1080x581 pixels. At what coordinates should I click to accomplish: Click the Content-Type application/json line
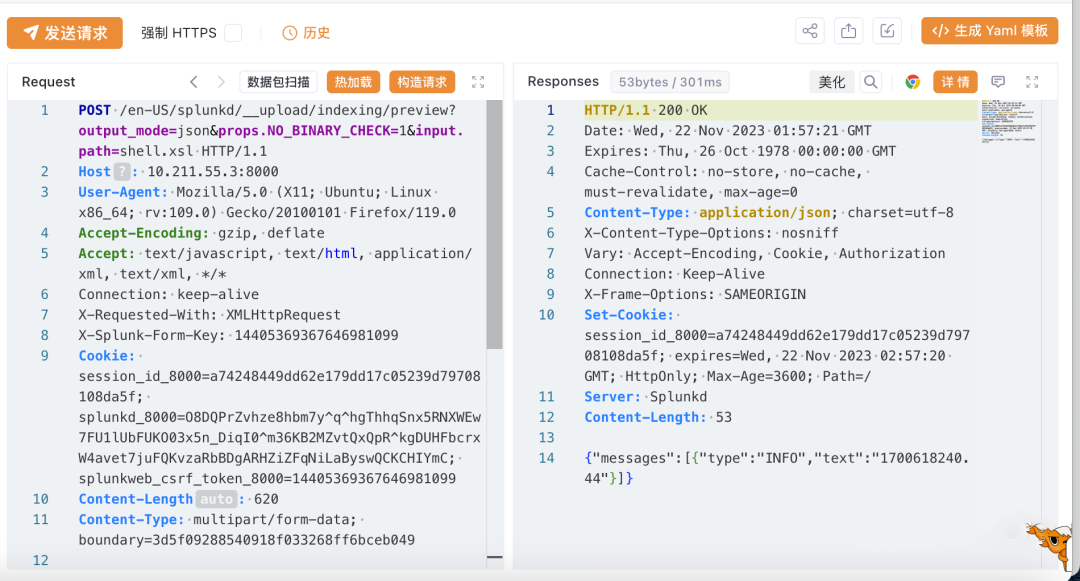[x=769, y=213]
